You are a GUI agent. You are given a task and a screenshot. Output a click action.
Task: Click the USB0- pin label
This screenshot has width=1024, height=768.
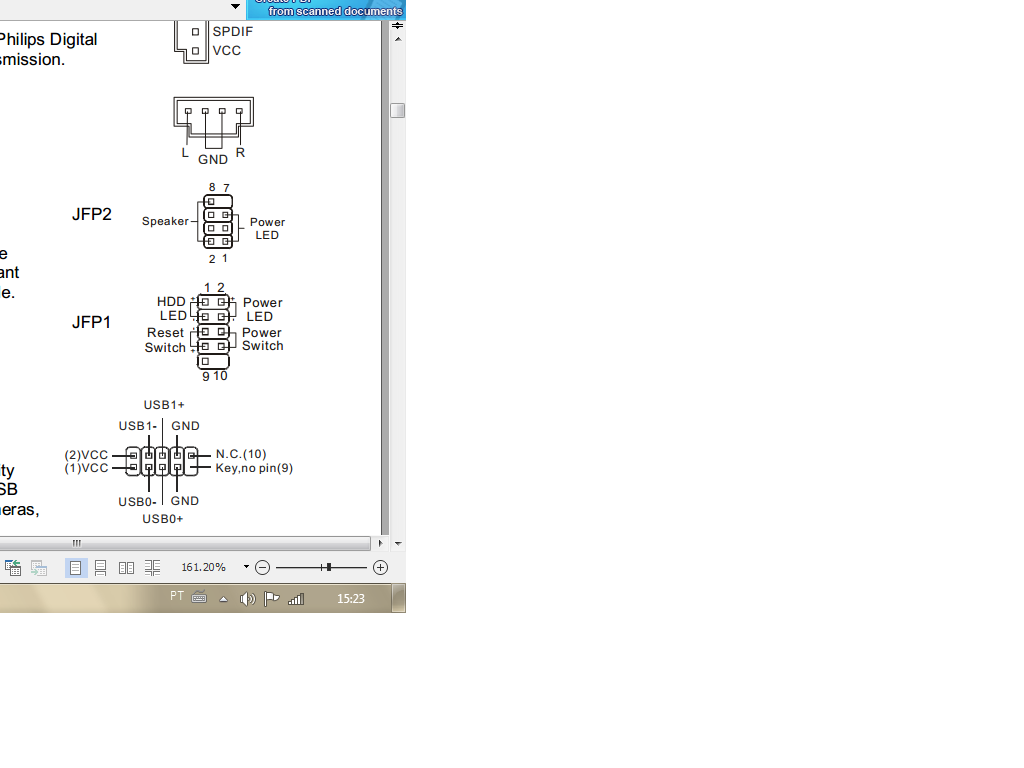137,502
